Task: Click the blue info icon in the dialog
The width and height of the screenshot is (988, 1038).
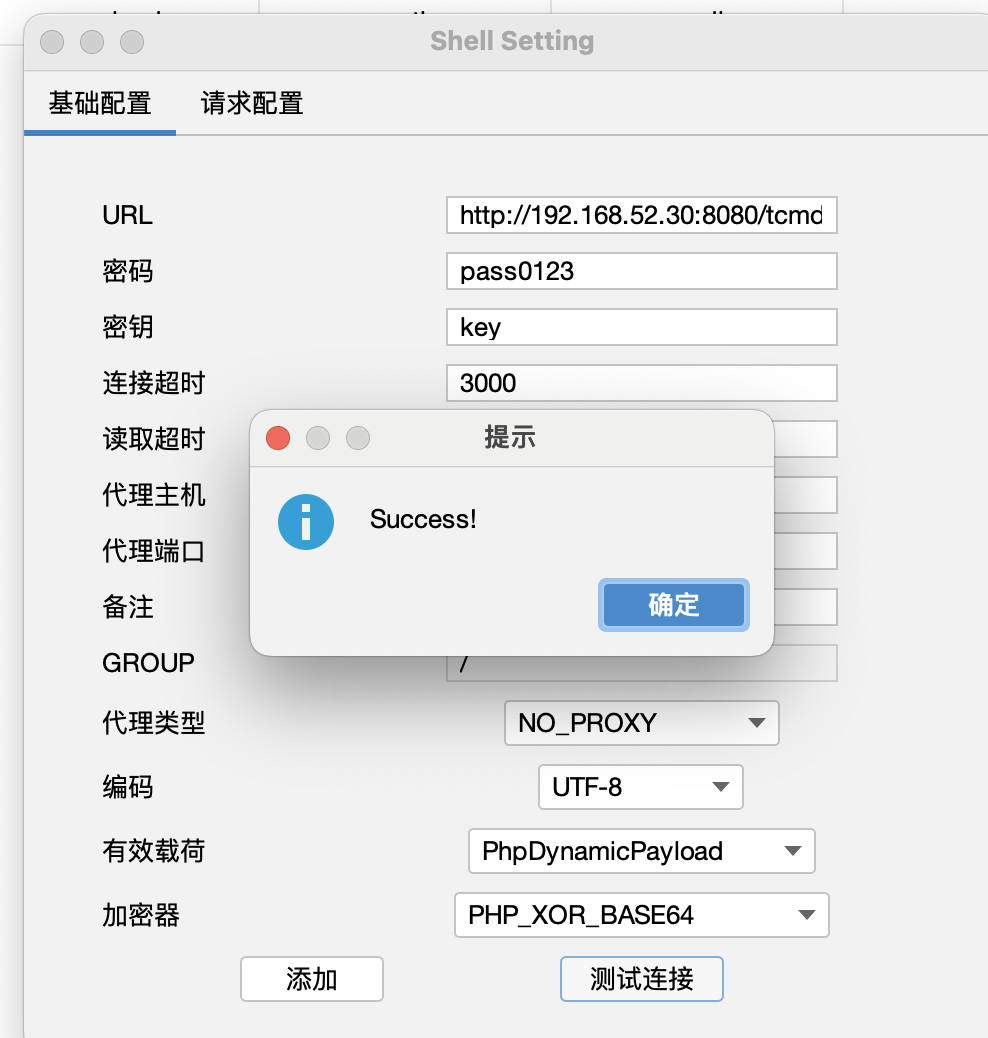Action: (305, 522)
